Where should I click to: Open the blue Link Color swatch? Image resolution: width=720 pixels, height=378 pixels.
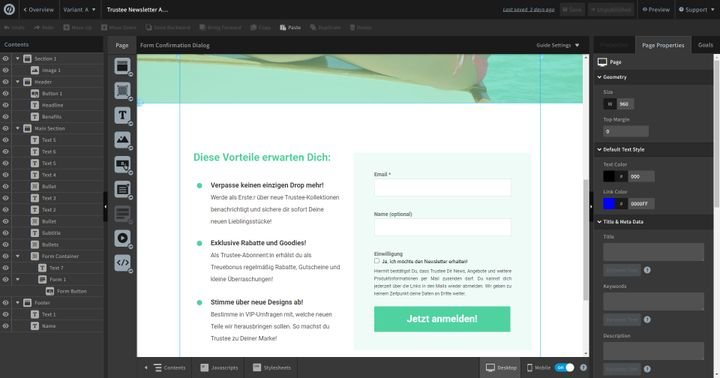(x=609, y=203)
